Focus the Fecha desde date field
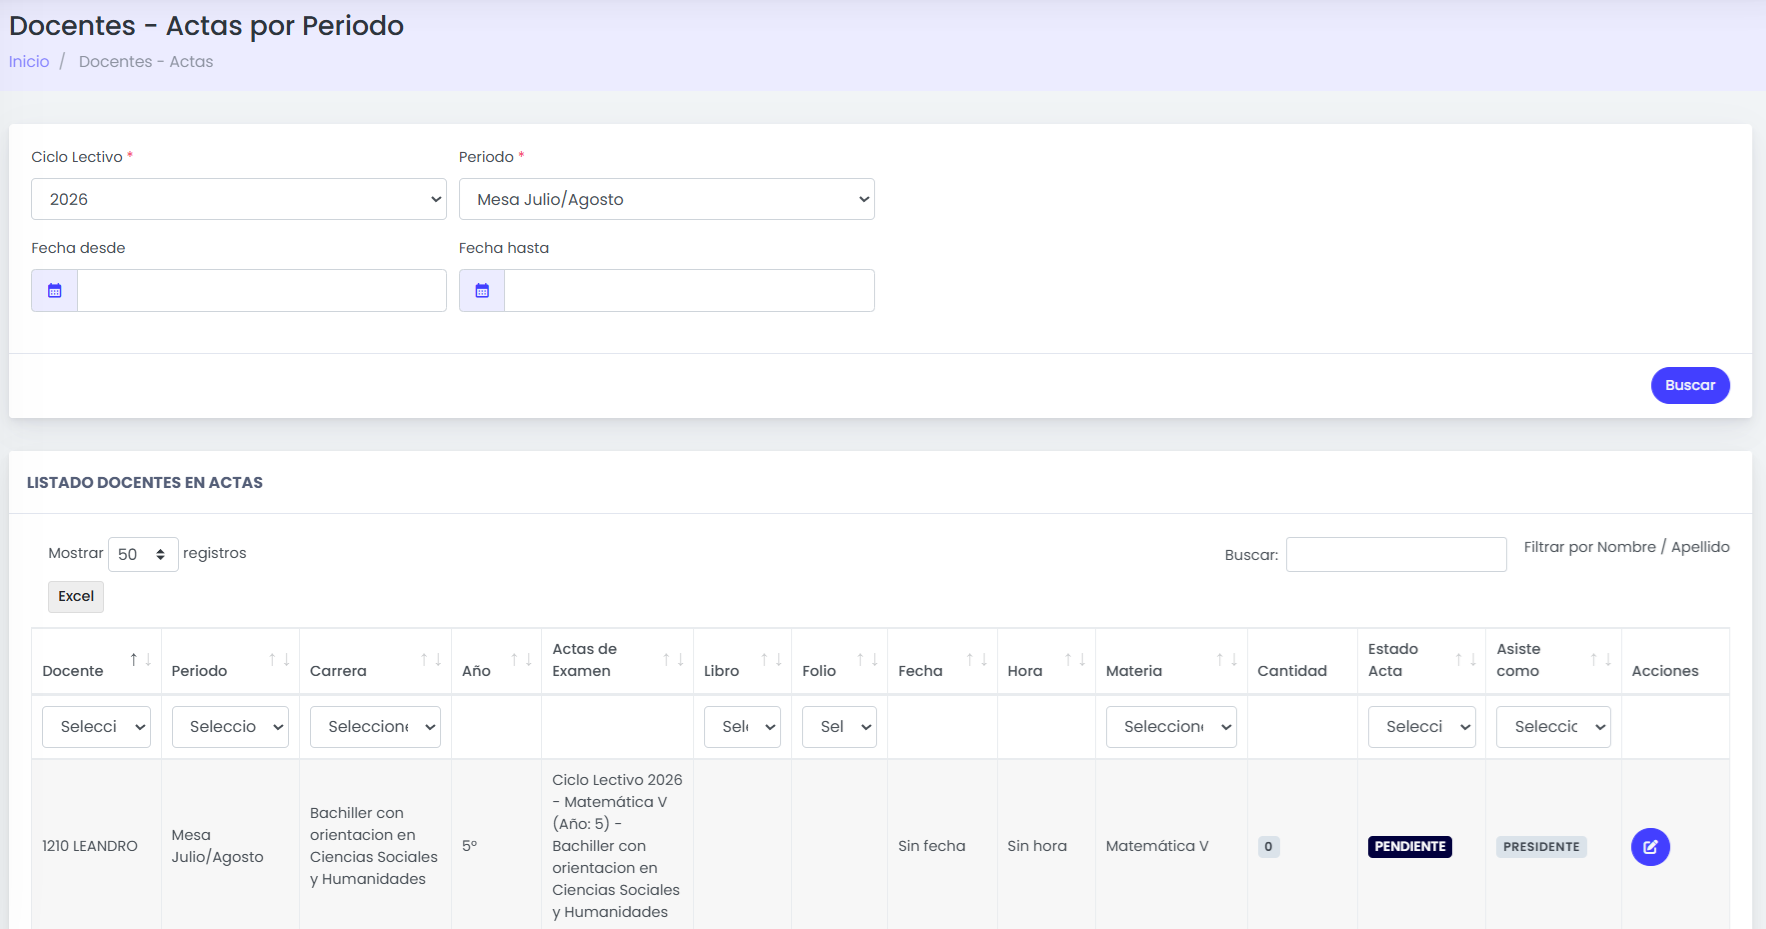This screenshot has width=1766, height=929. click(262, 291)
